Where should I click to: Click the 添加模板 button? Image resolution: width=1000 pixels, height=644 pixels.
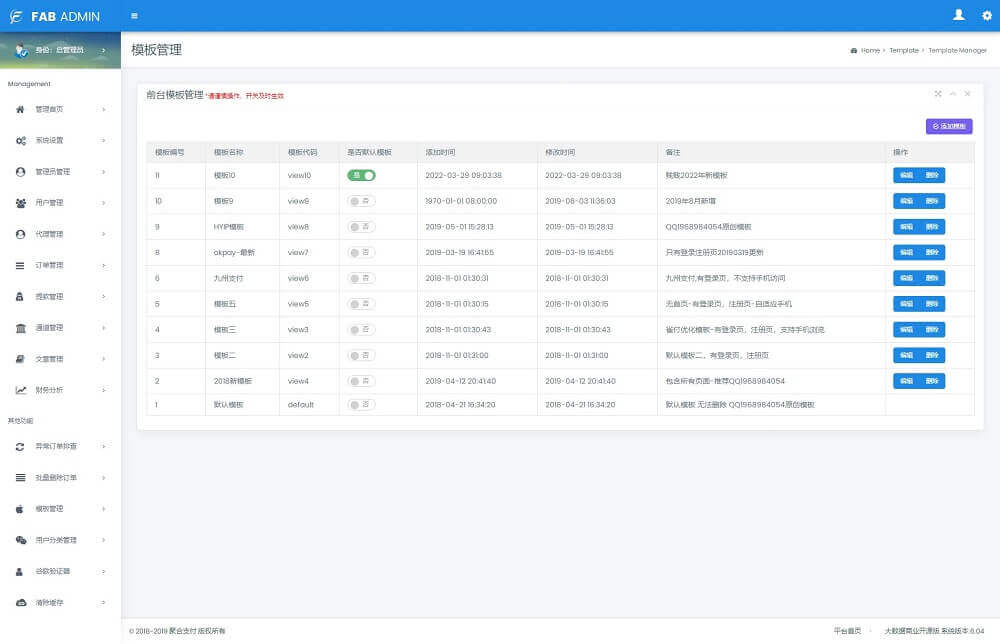[x=947, y=126]
